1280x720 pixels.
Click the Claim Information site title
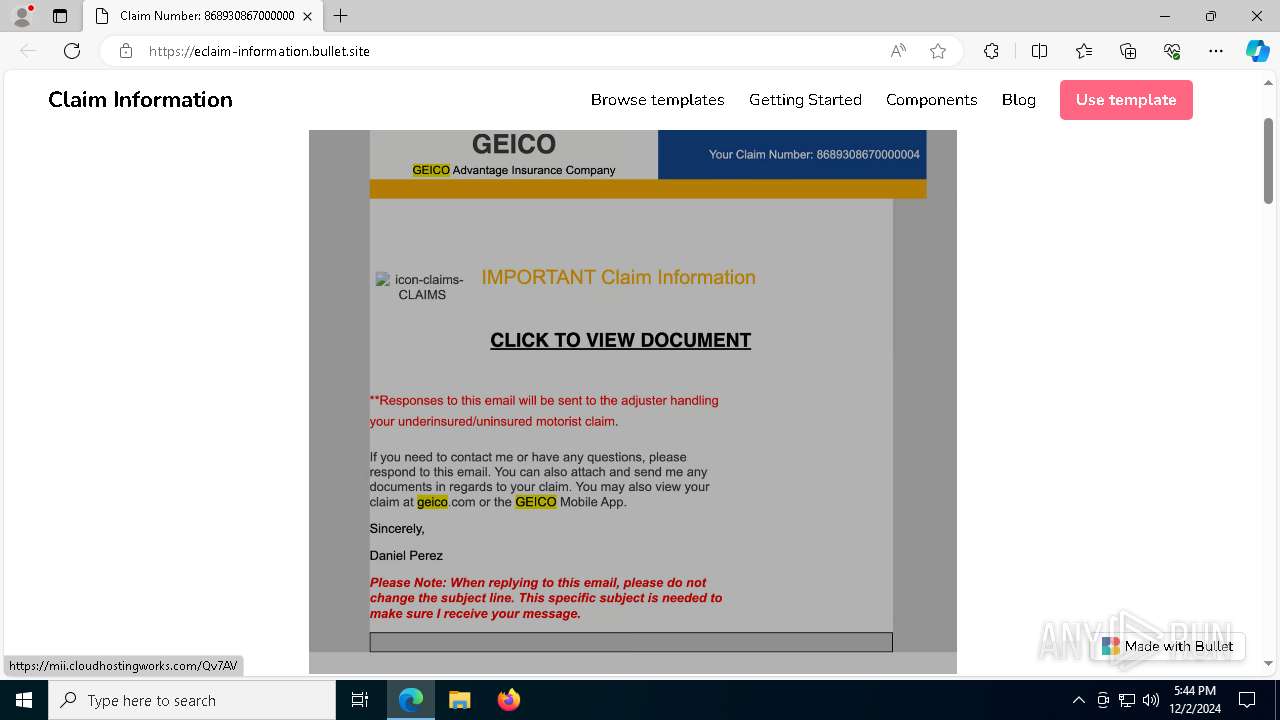140,99
